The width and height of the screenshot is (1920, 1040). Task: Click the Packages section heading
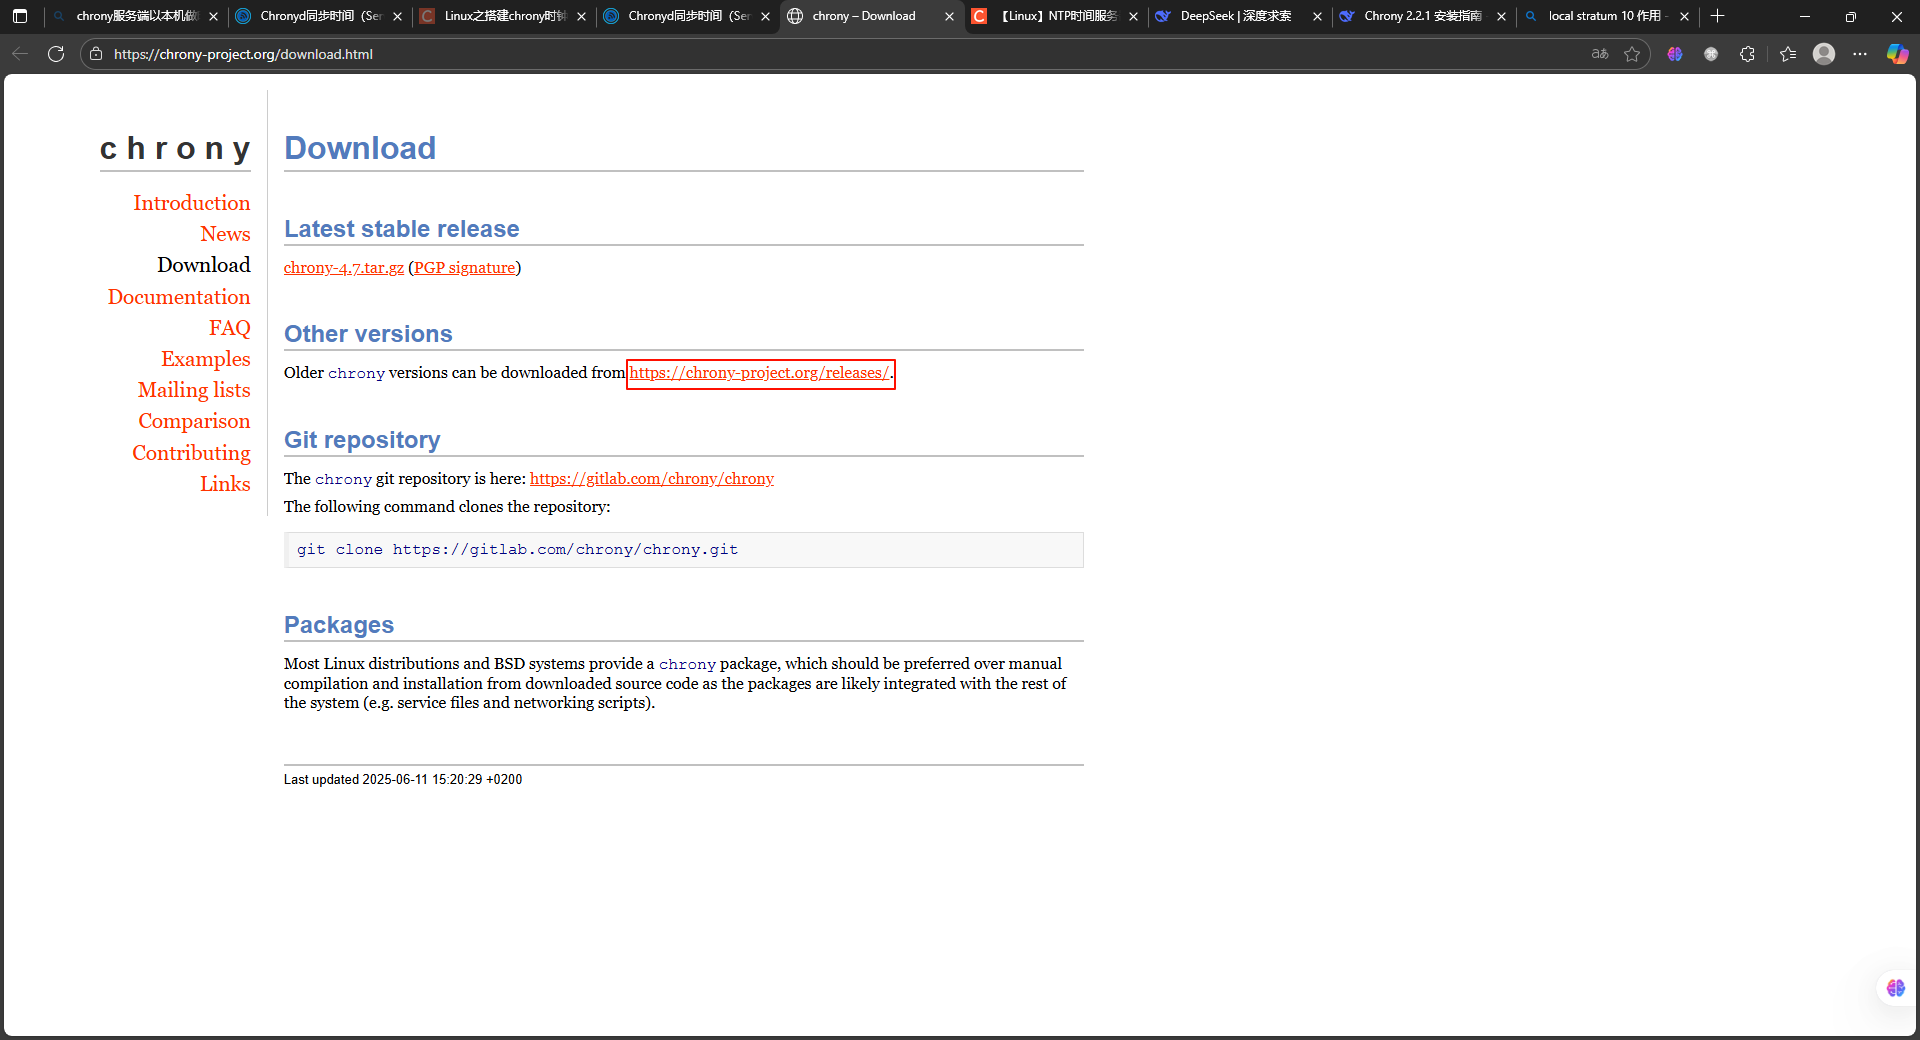click(339, 625)
